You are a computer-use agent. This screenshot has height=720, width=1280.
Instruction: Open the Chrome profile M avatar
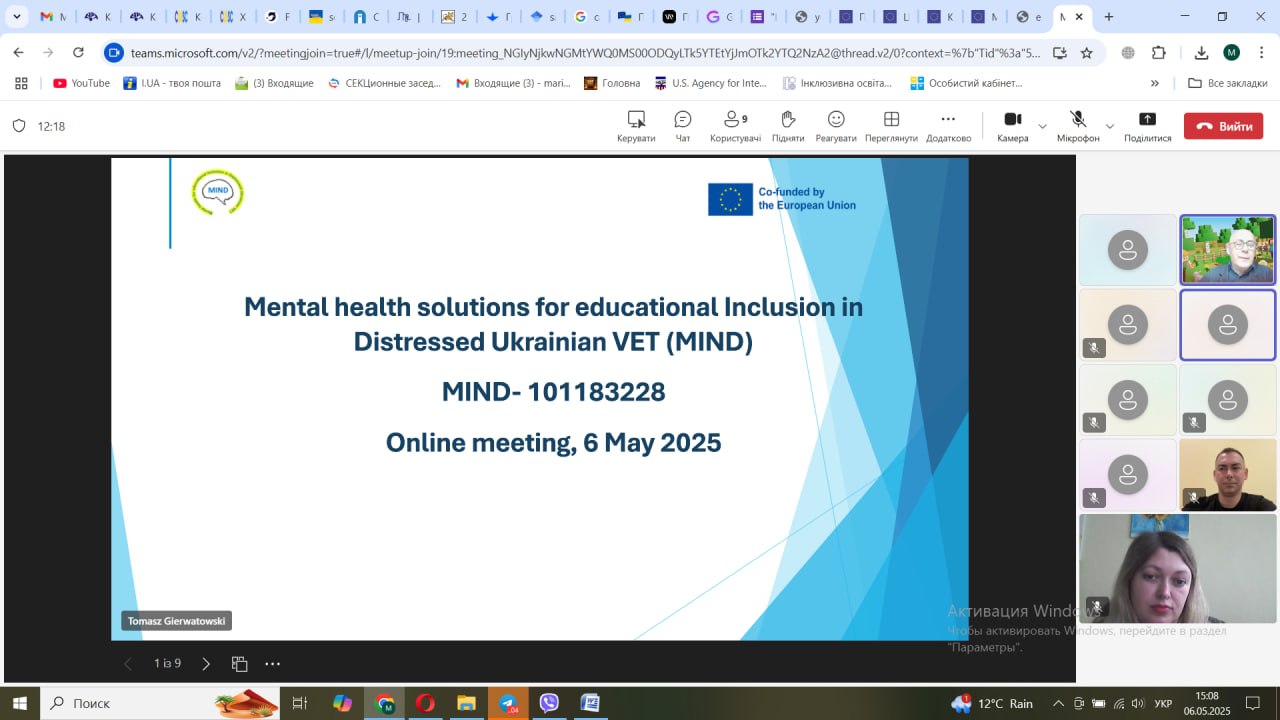(1232, 53)
